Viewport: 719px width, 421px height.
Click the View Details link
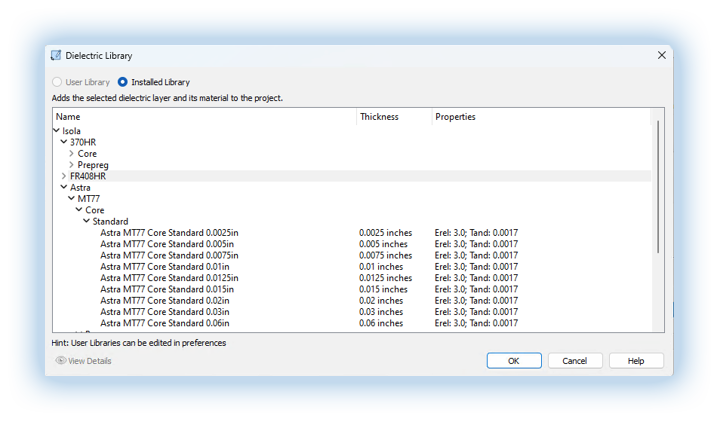coord(89,361)
